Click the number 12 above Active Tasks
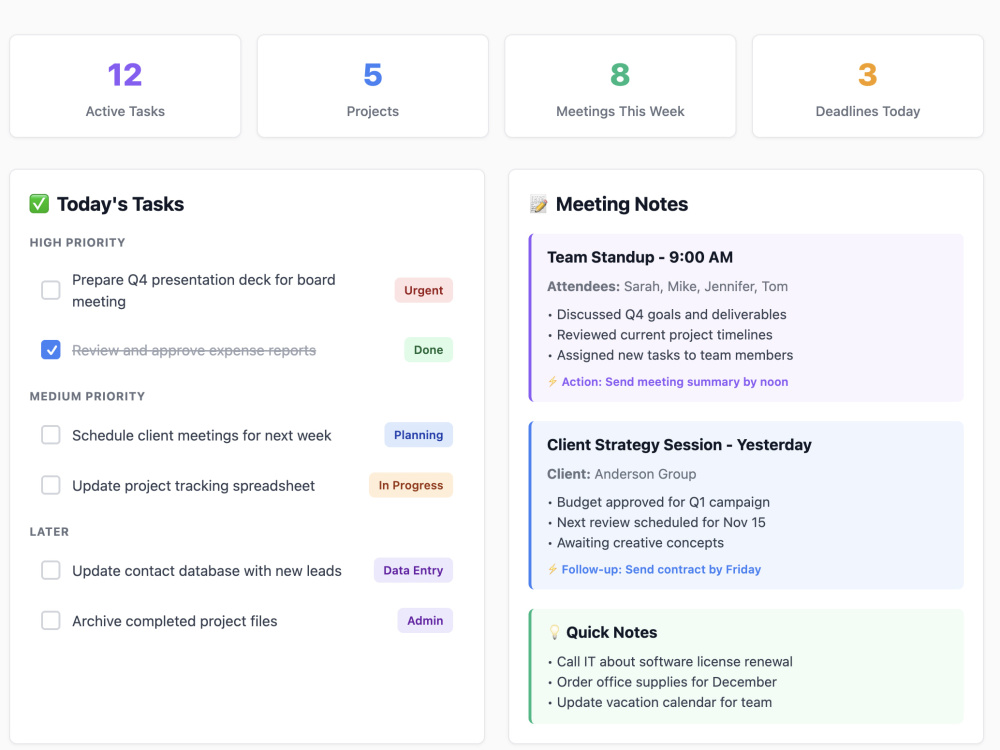The height and width of the screenshot is (750, 1000). click(125, 75)
